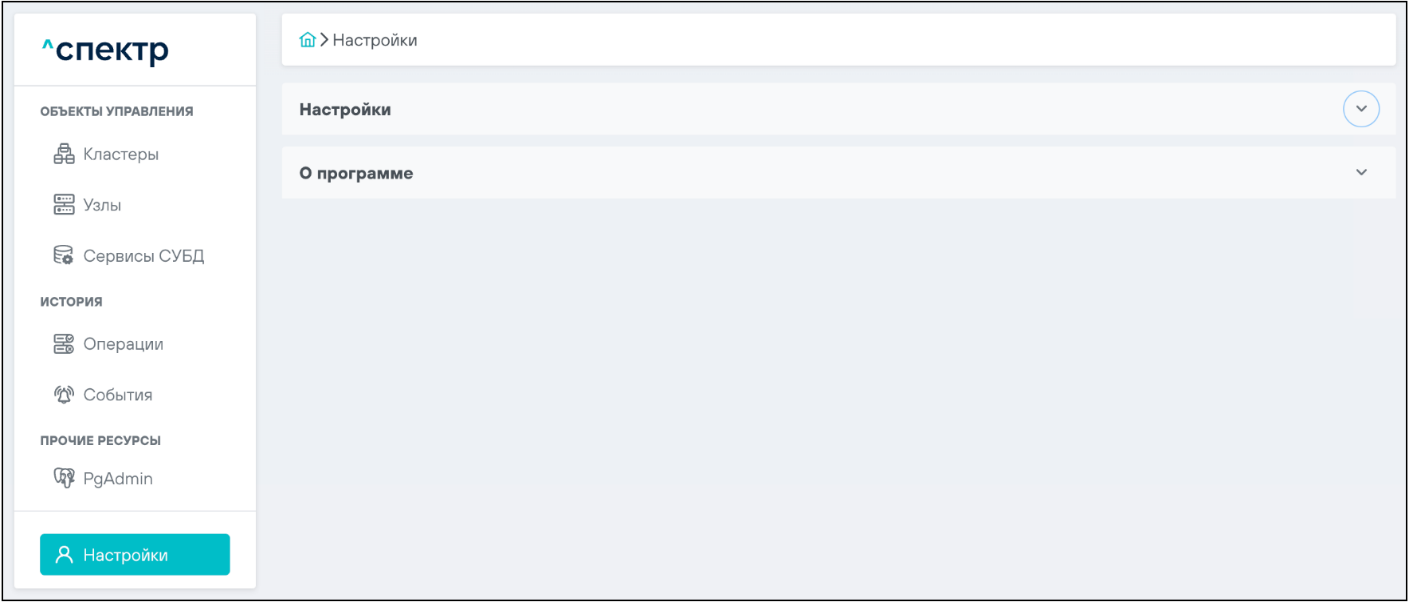This screenshot has width=1409, height=602.
Task: Click the Nodes (Узлы) server icon
Action: point(64,205)
